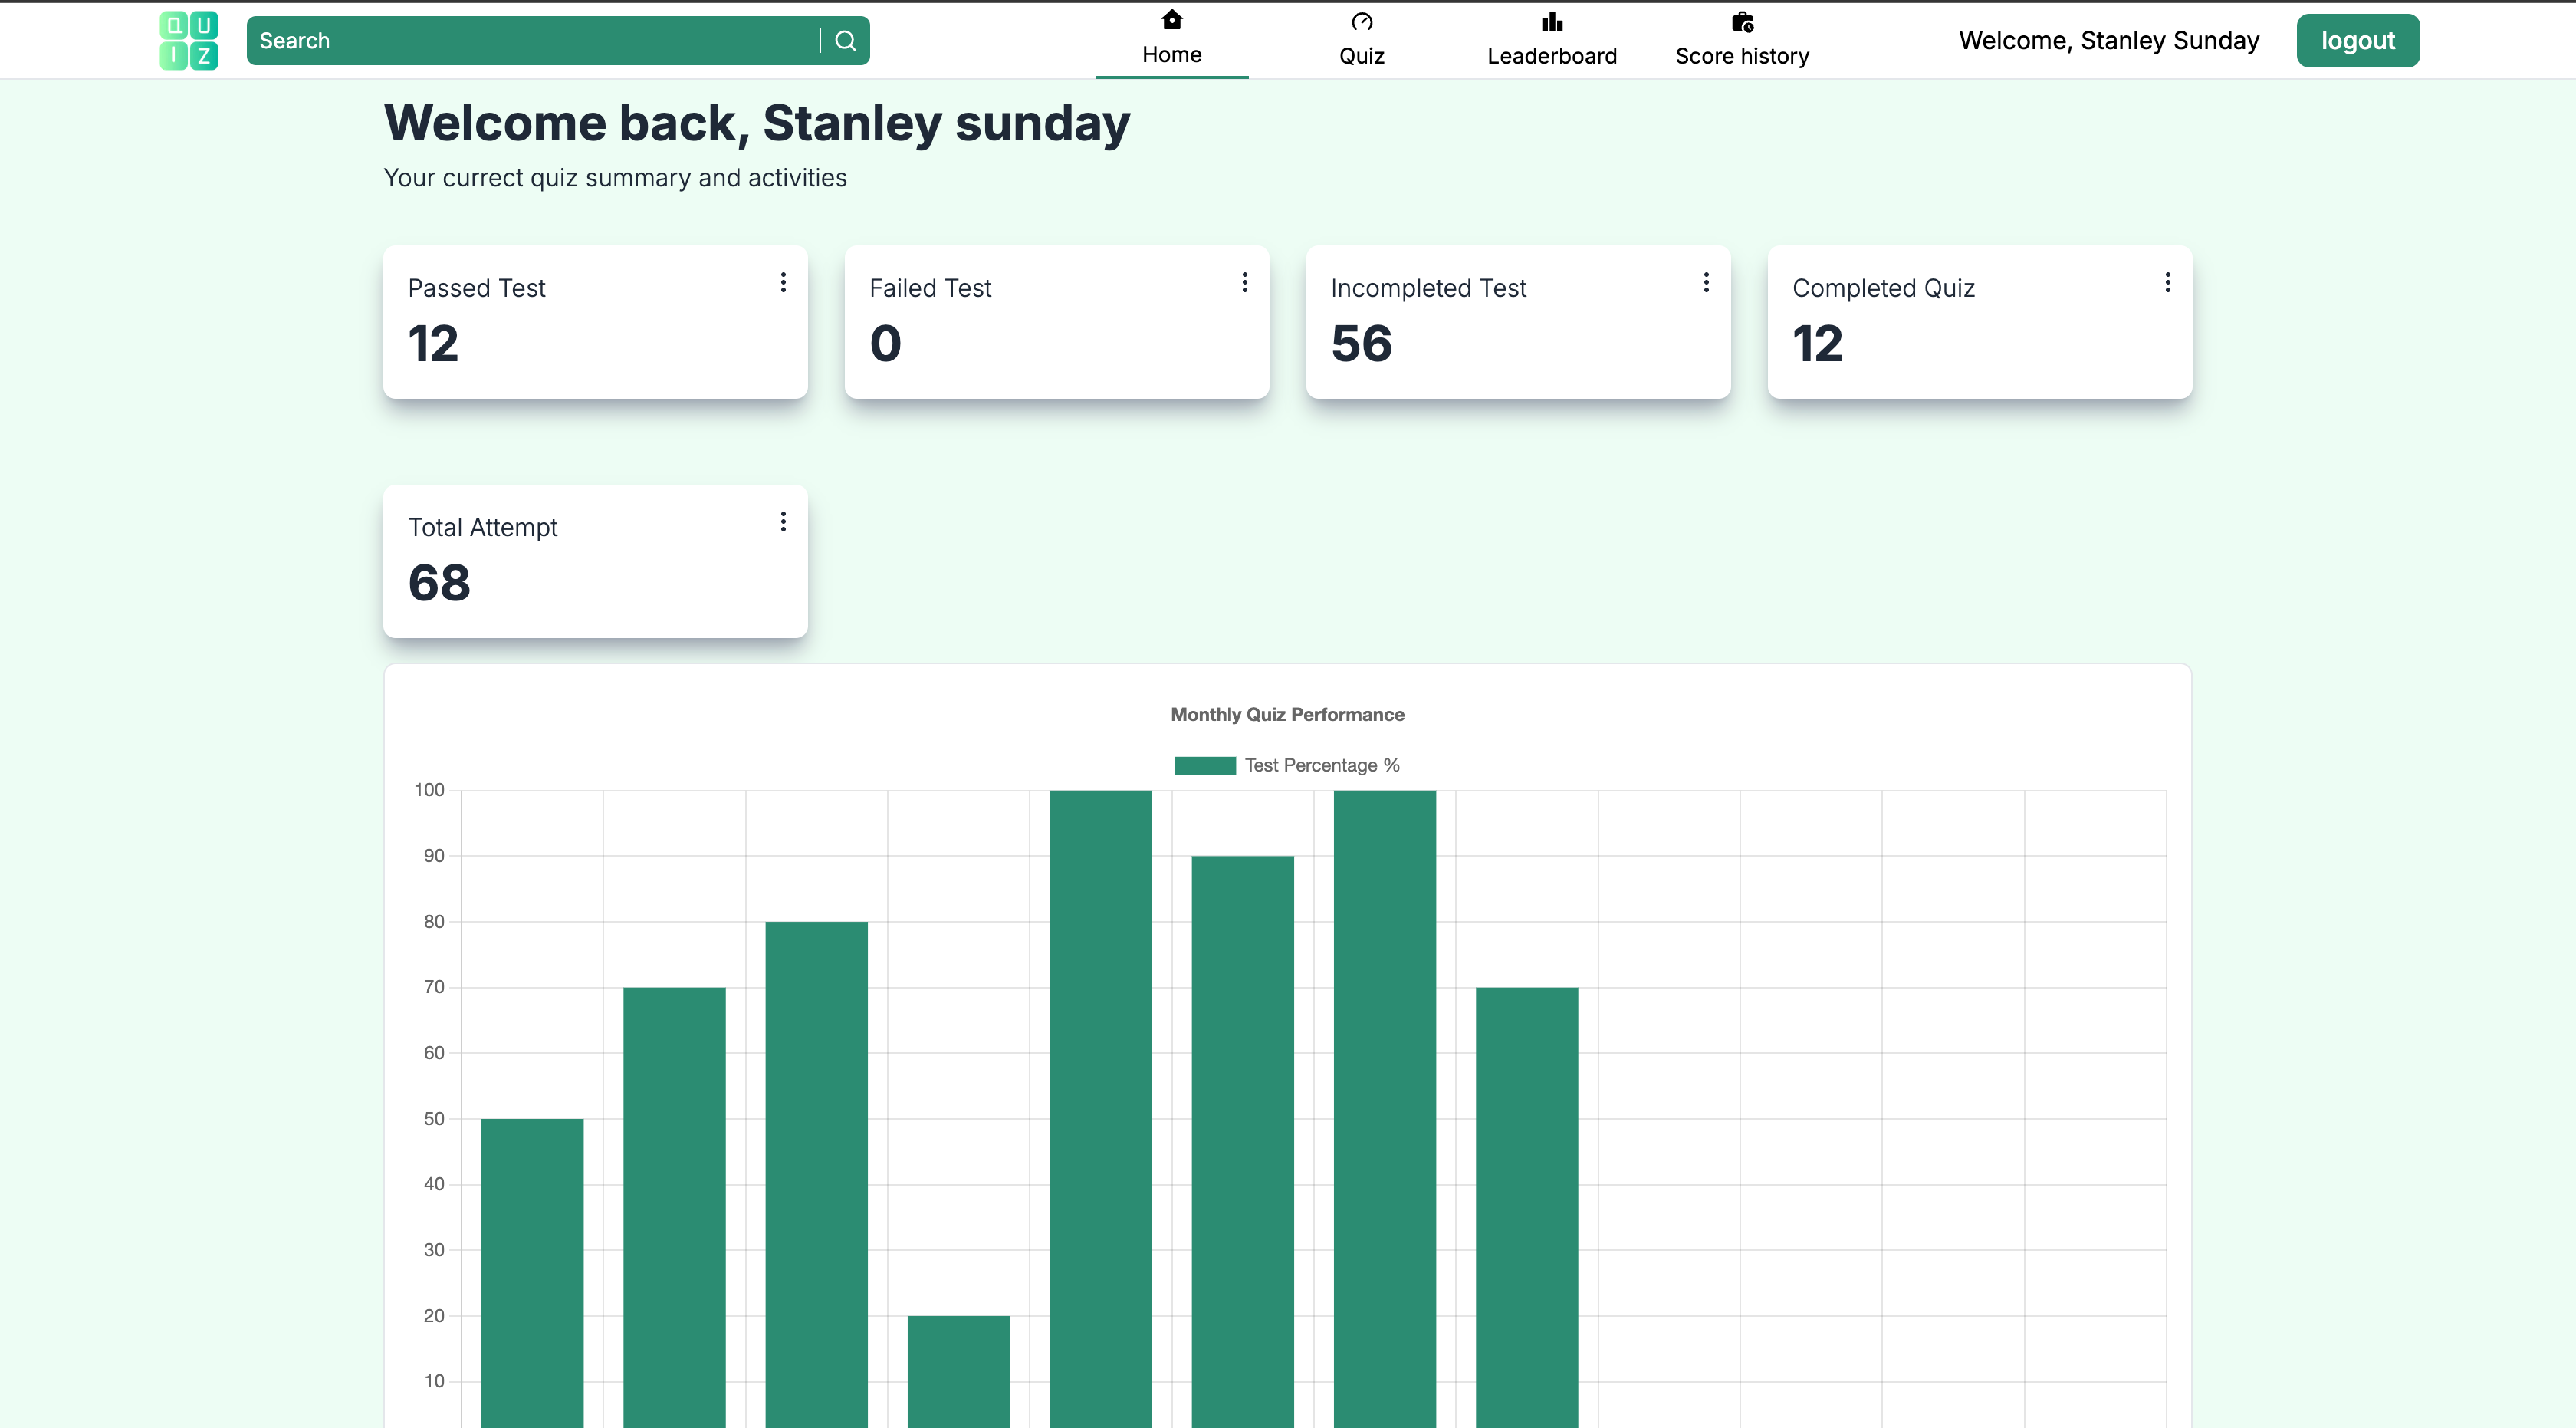Toggle Test Percentage % legend swatch
Viewport: 2576px width, 1428px height.
click(x=1204, y=766)
